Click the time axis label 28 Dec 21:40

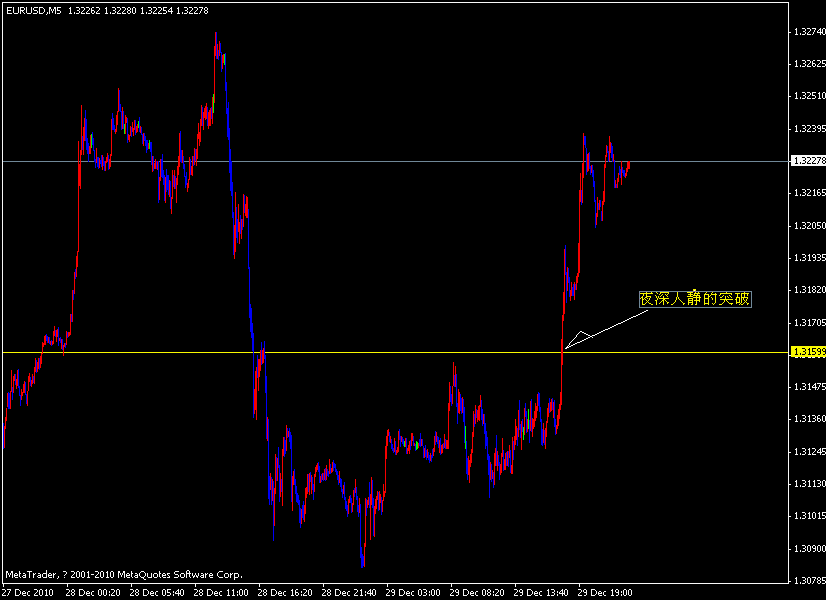[349, 593]
